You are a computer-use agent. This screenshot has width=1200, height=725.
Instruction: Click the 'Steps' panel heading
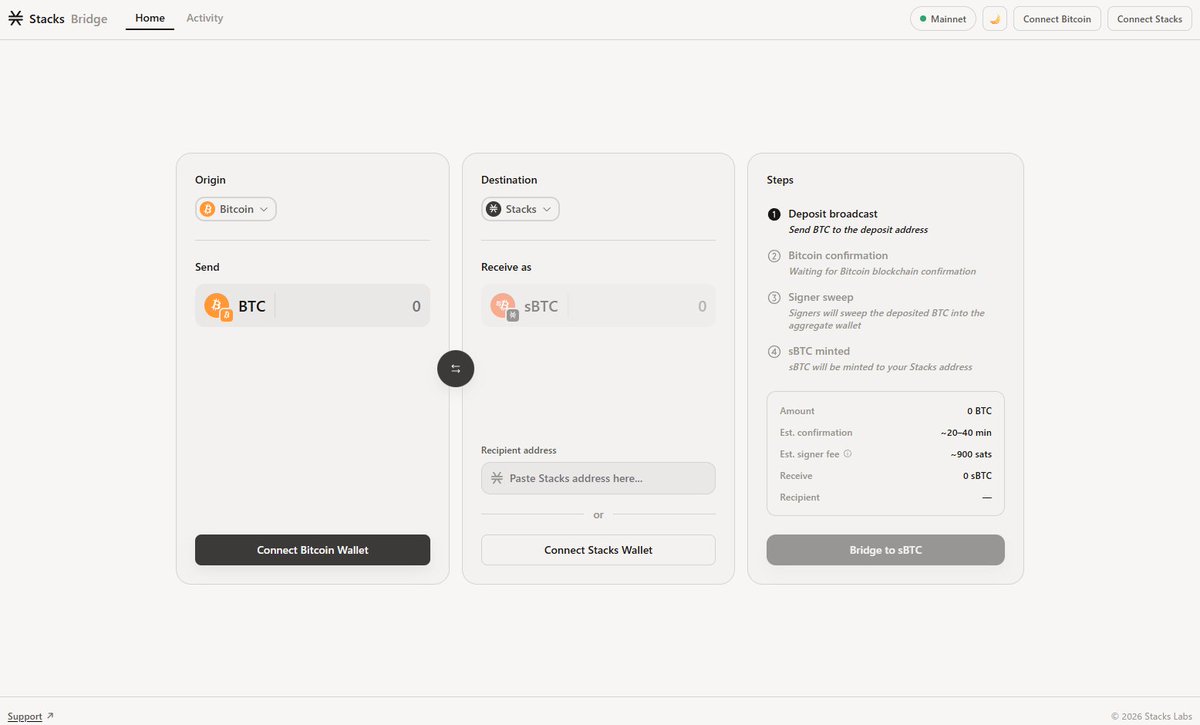[780, 180]
